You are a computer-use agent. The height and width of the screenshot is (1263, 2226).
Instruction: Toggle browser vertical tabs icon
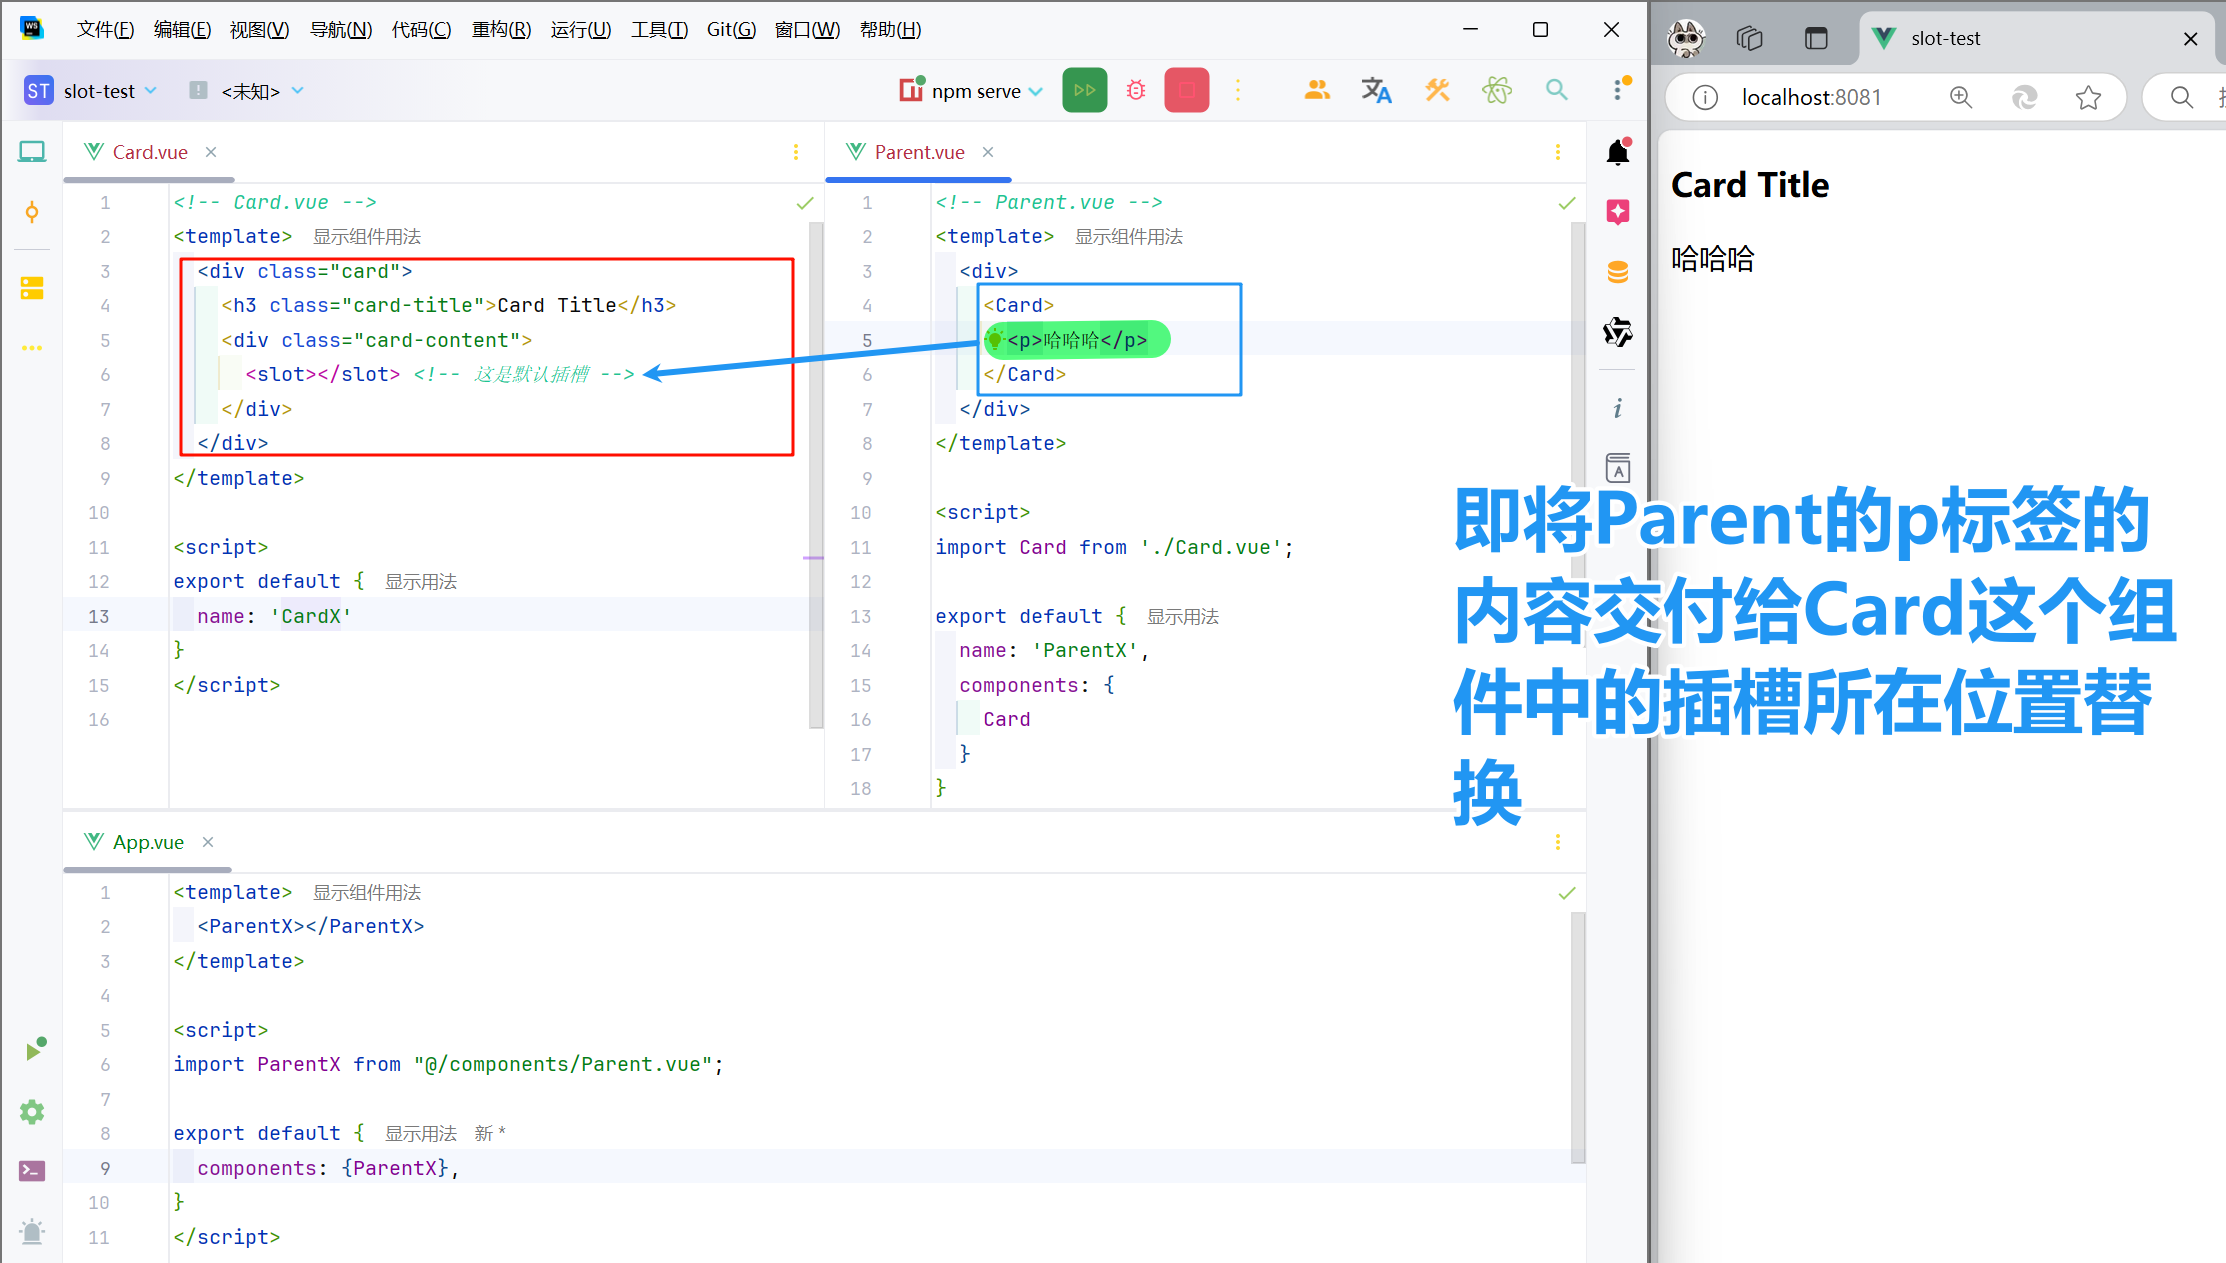click(1816, 38)
